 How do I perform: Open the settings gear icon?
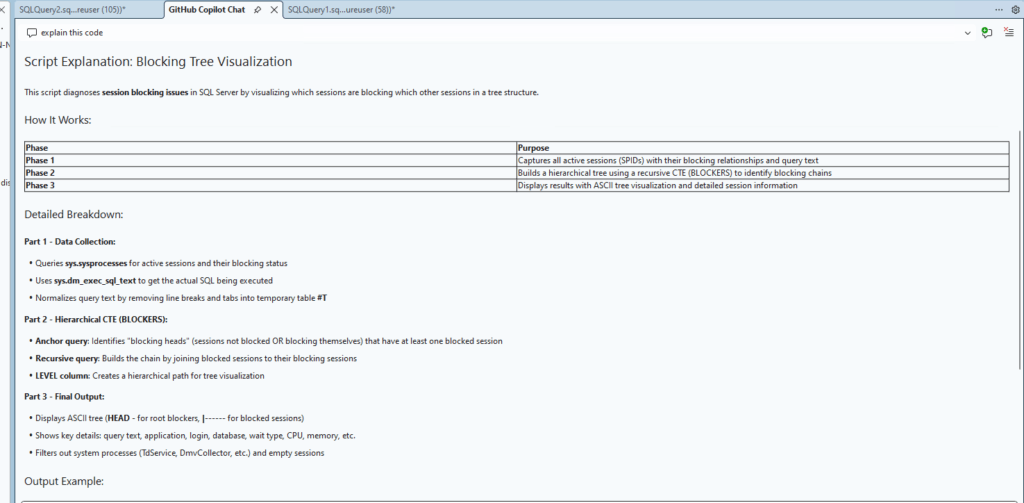[x=1015, y=9]
